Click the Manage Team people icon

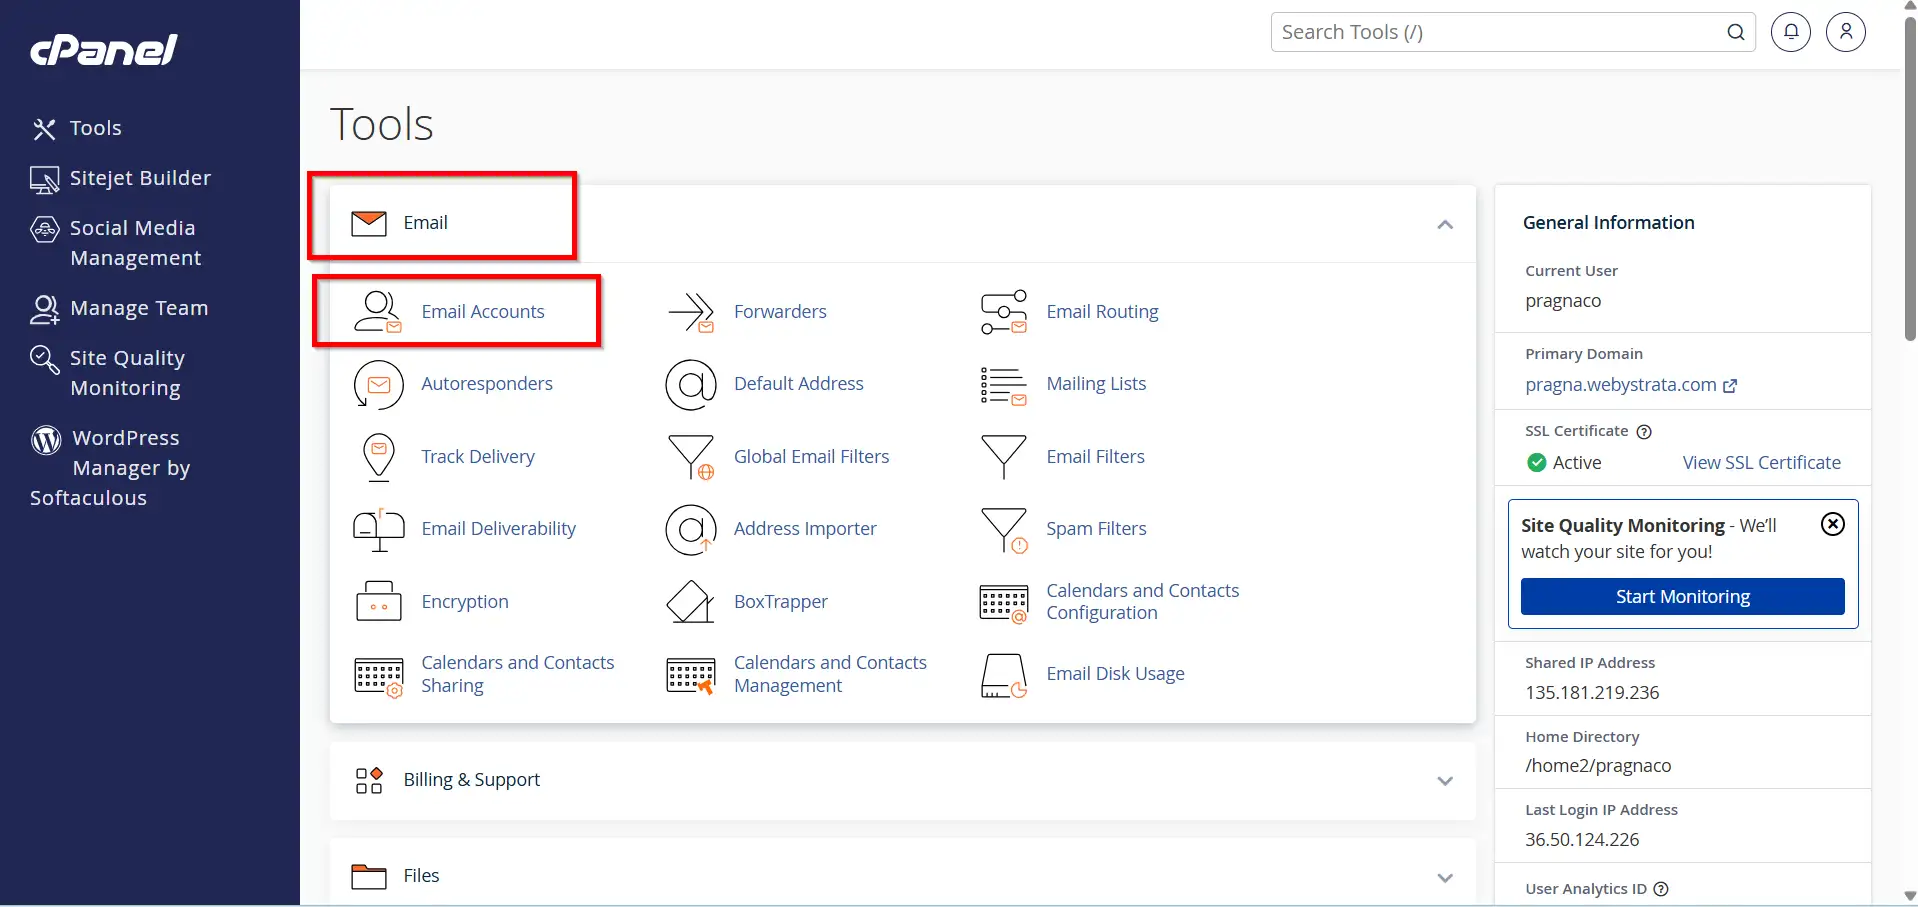(44, 310)
